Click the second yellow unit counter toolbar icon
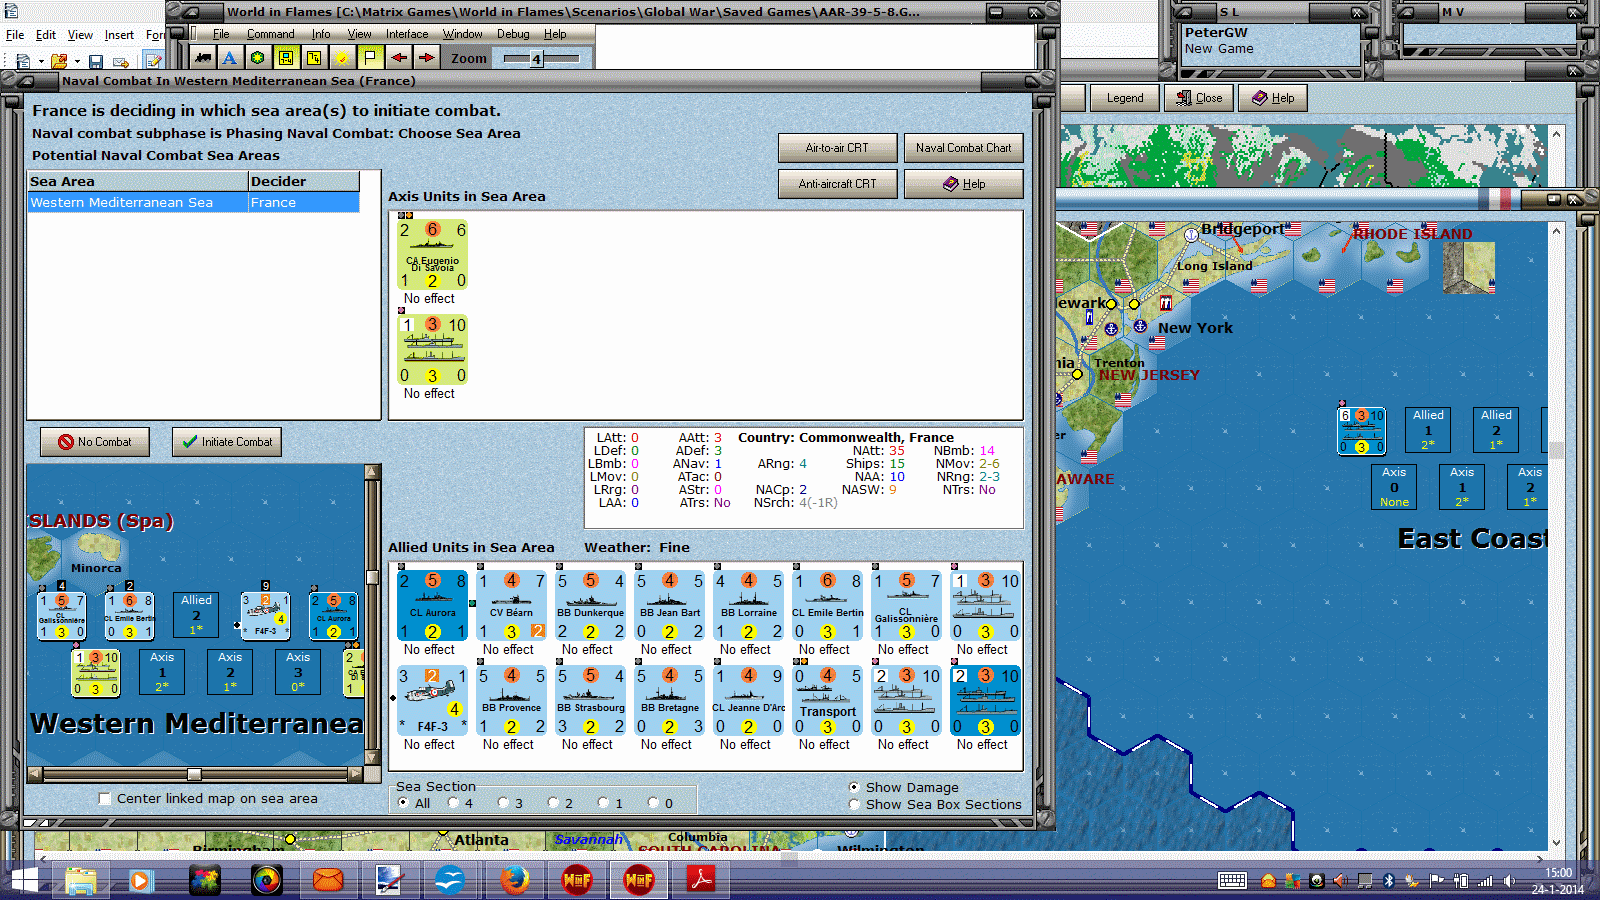Image resolution: width=1600 pixels, height=900 pixels. click(314, 58)
